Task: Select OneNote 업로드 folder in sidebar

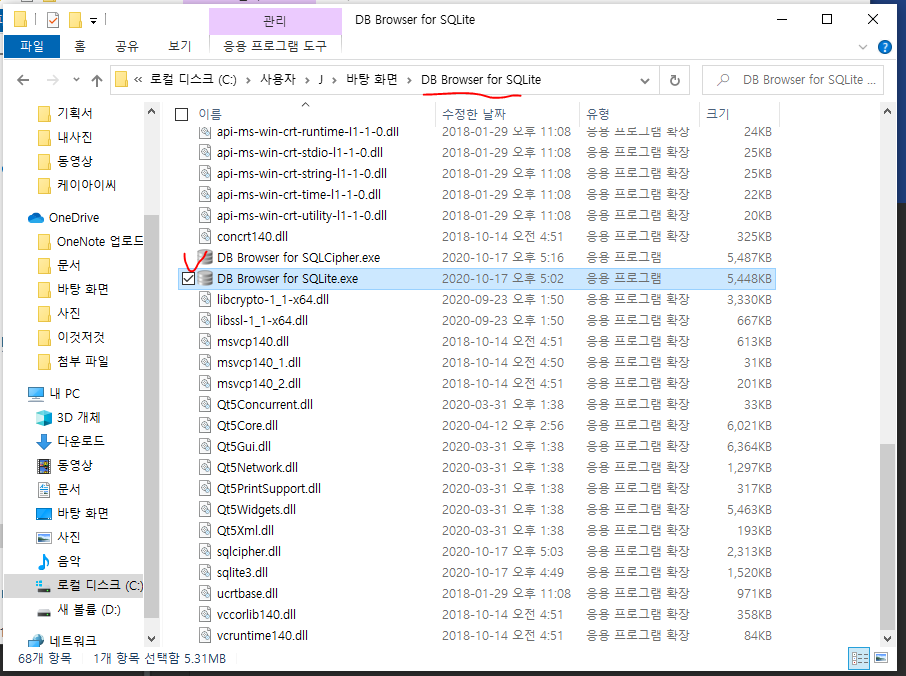Action: [x=100, y=242]
